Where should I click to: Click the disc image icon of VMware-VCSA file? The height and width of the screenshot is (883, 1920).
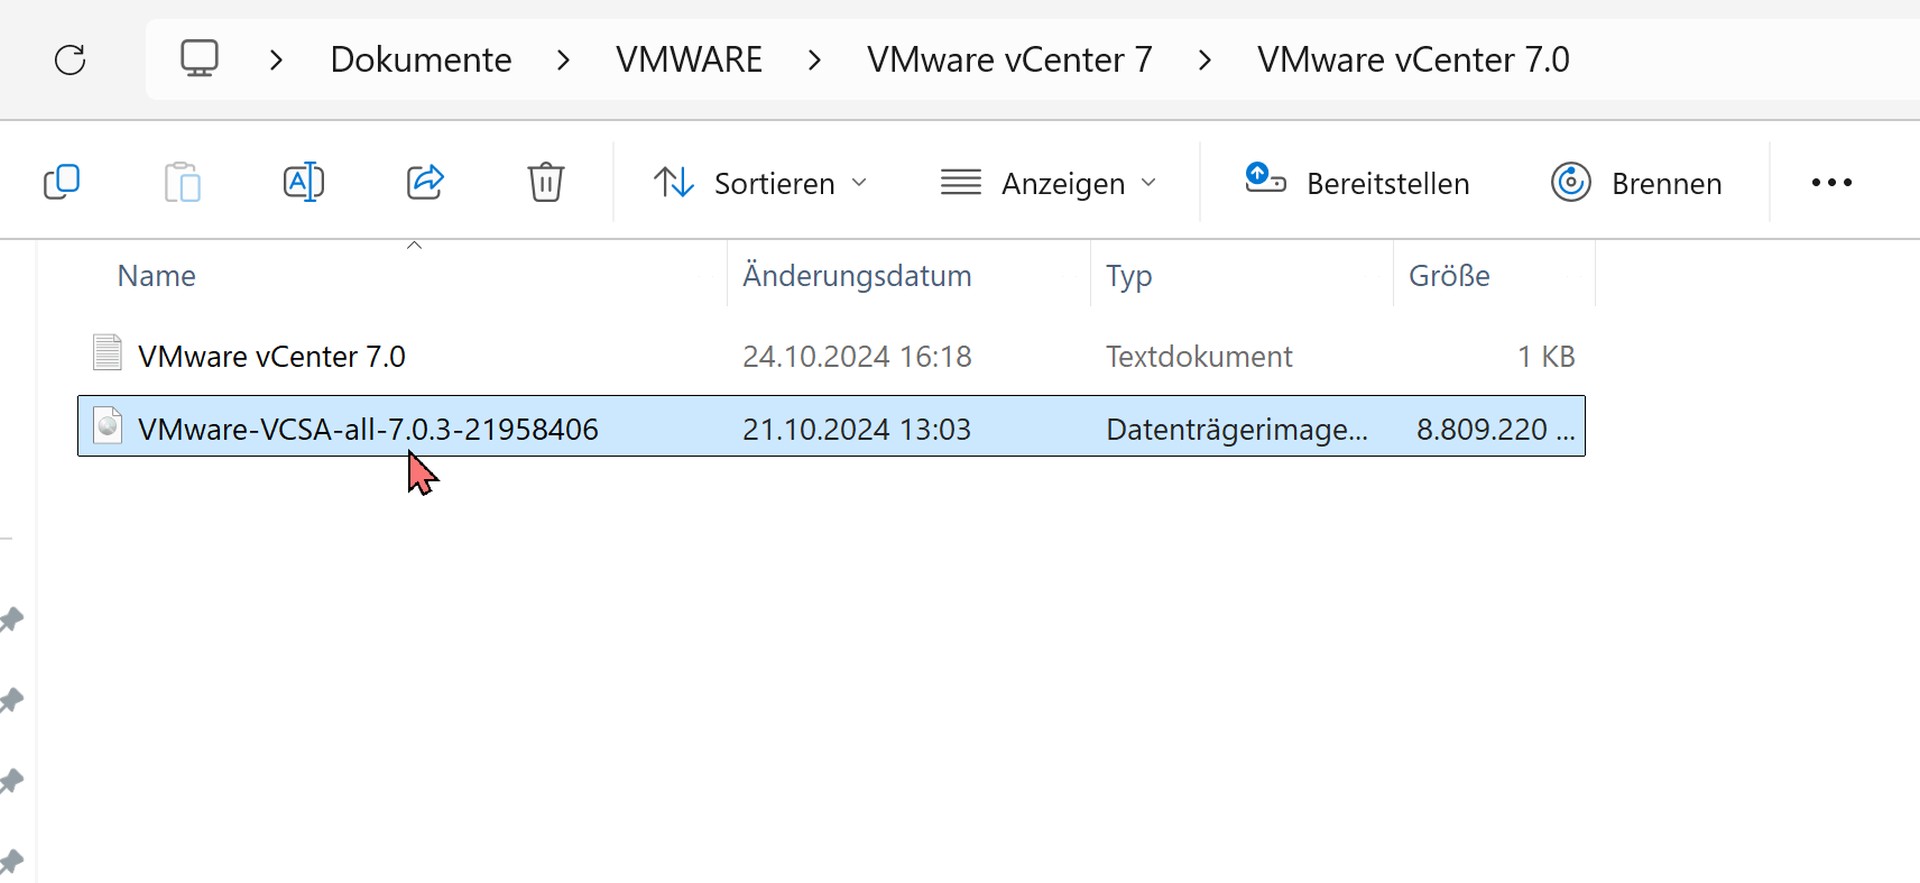pos(107,426)
